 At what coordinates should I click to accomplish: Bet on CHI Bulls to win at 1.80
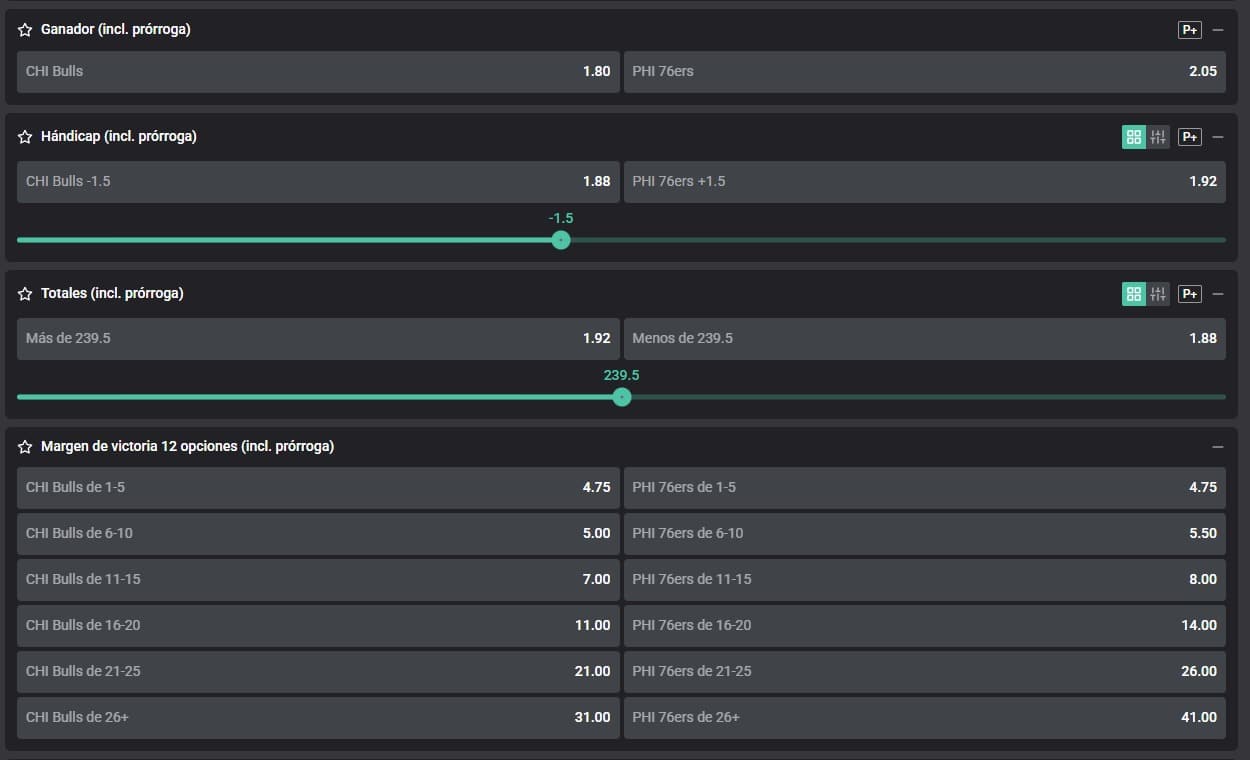pyautogui.click(x=318, y=72)
